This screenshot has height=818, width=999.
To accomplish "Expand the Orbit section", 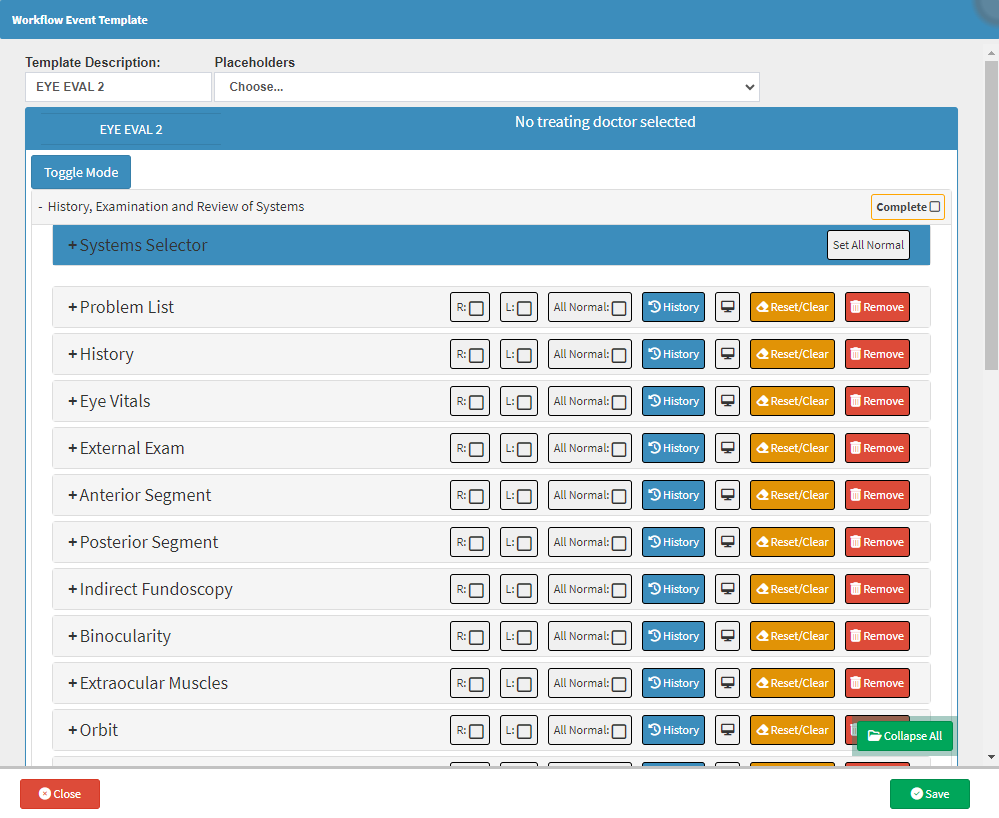I will (93, 730).
